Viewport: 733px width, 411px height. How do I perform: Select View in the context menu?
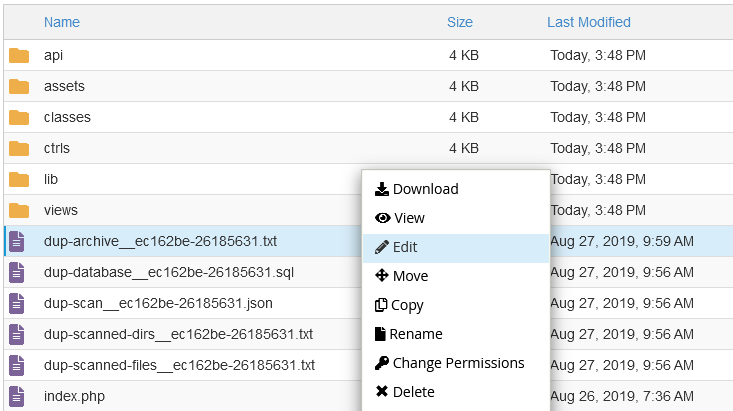pyautogui.click(x=408, y=218)
